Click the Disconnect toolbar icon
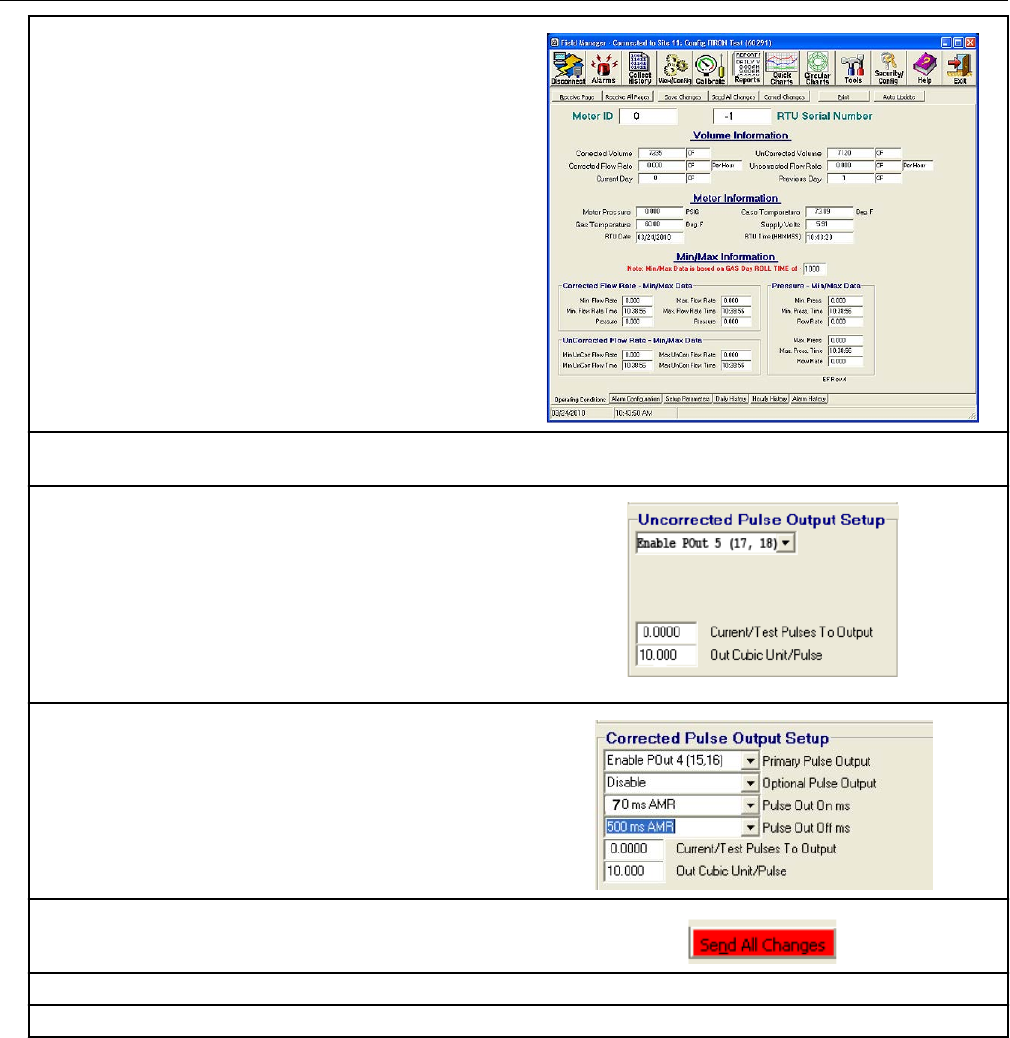The height and width of the screenshot is (1038, 1010). 568,68
